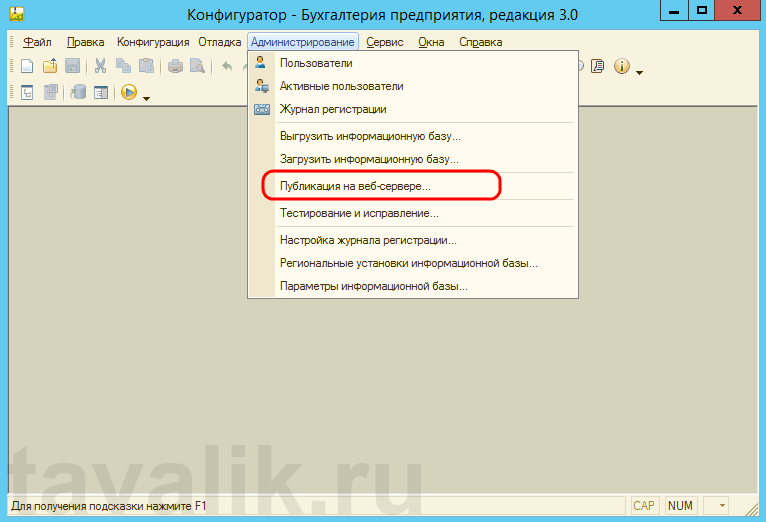Screen dimensions: 766x522
Task: Click the Save diskette icon
Action: pyautogui.click(x=72, y=66)
